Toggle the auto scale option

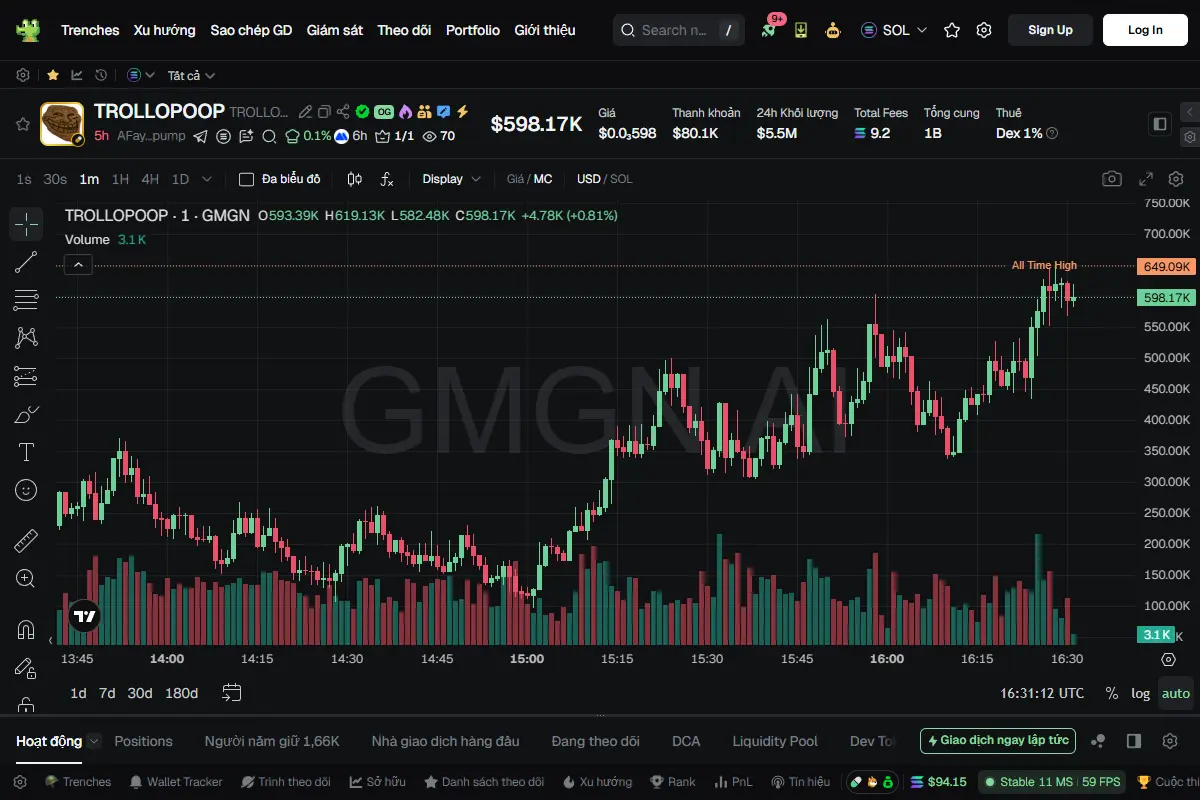click(1176, 693)
